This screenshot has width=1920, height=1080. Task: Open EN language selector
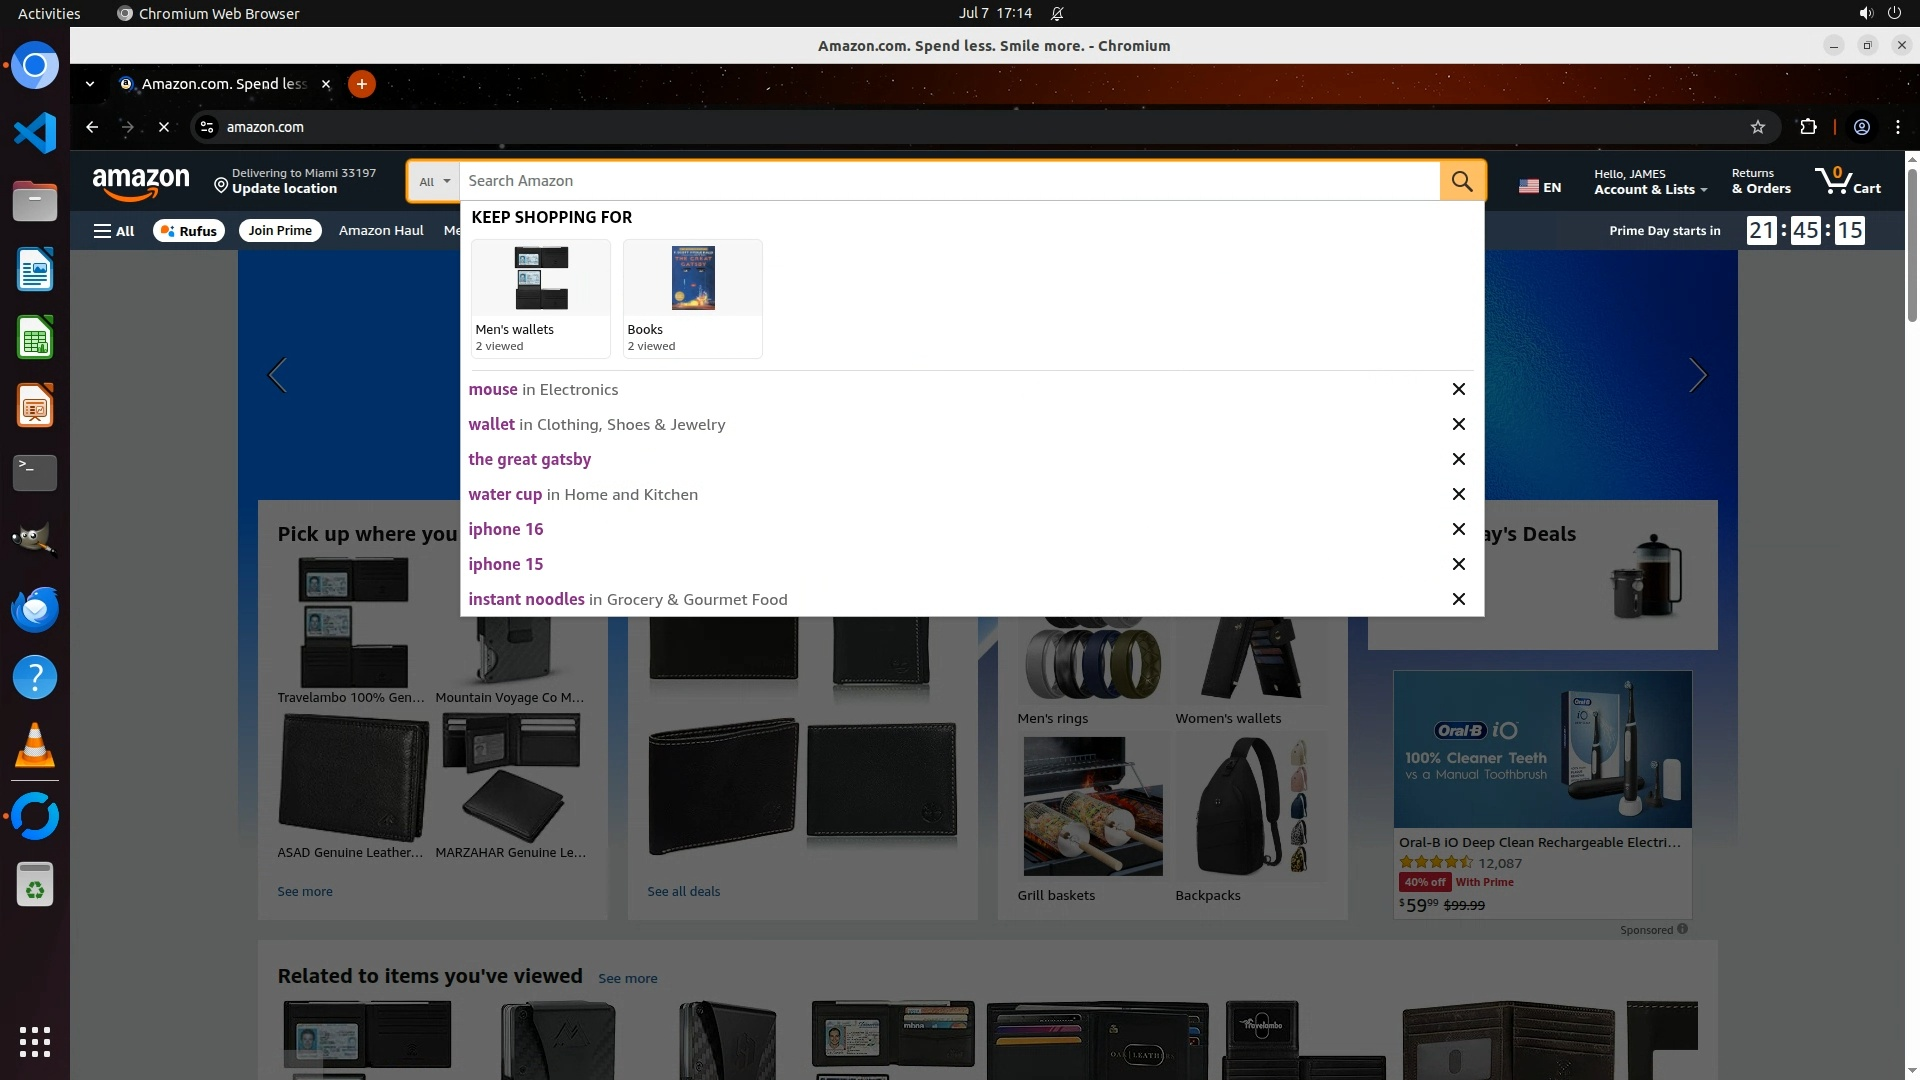[x=1540, y=186]
